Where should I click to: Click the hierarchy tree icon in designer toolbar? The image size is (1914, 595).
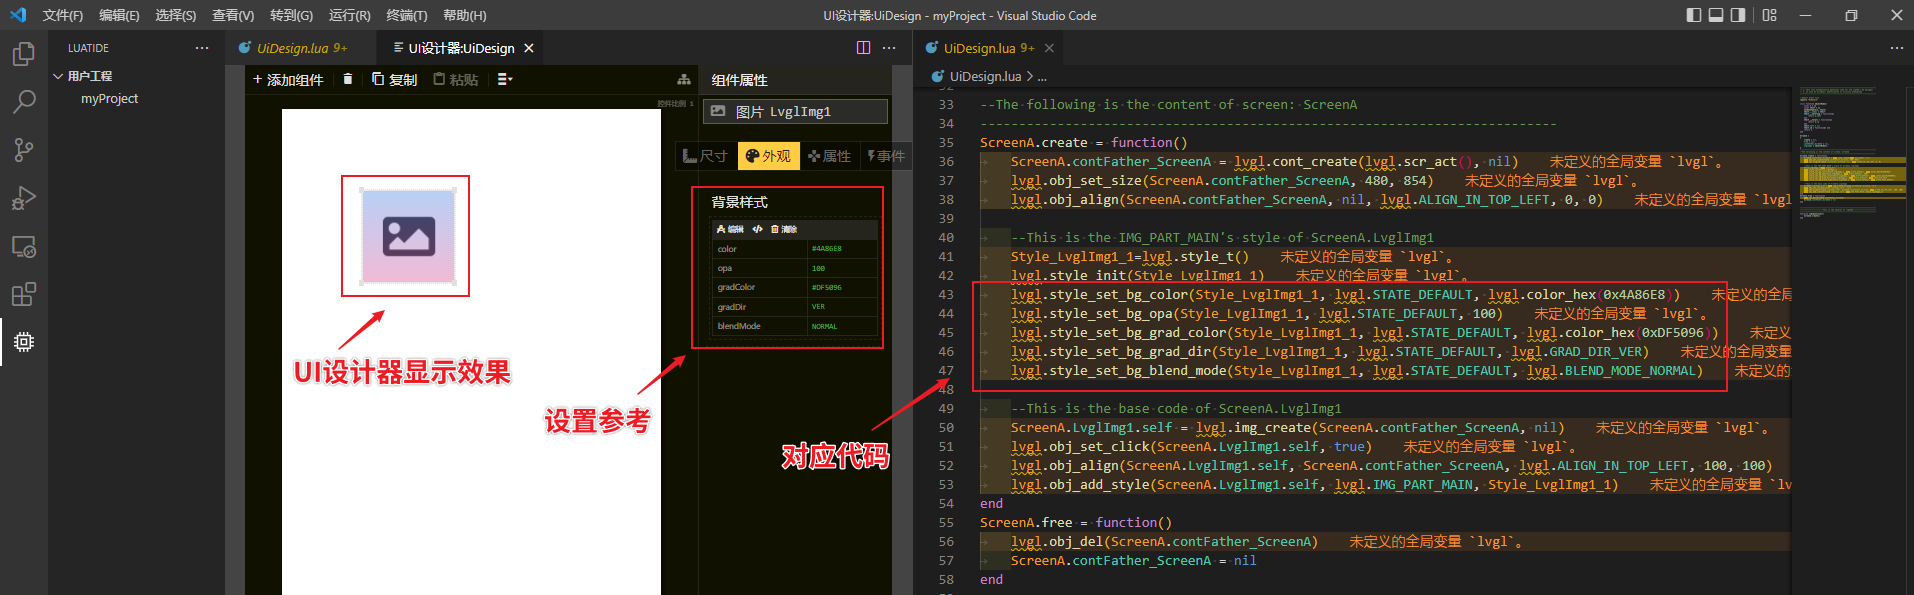[684, 79]
